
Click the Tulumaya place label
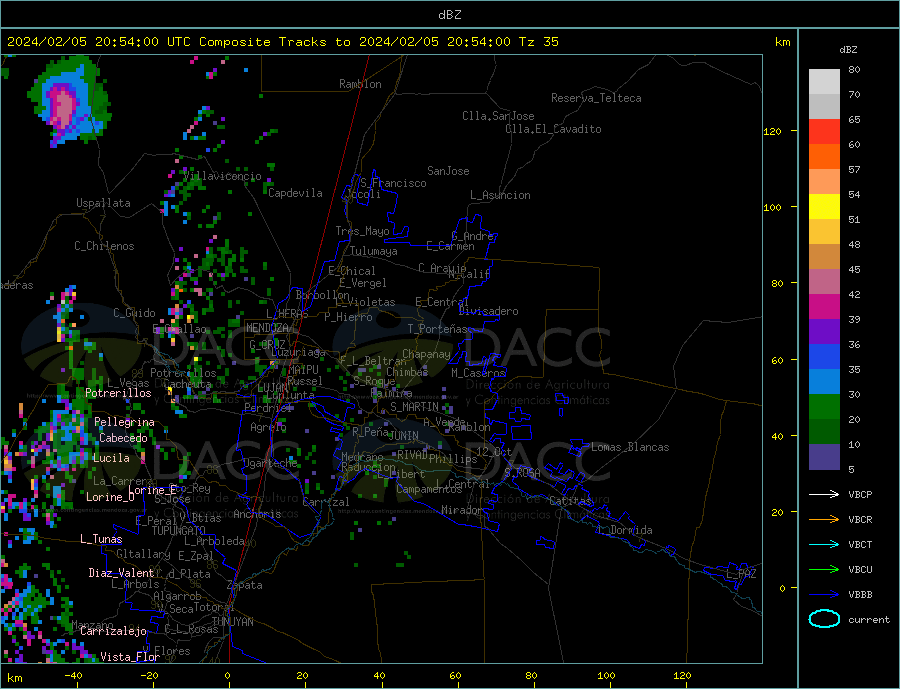[x=374, y=251]
